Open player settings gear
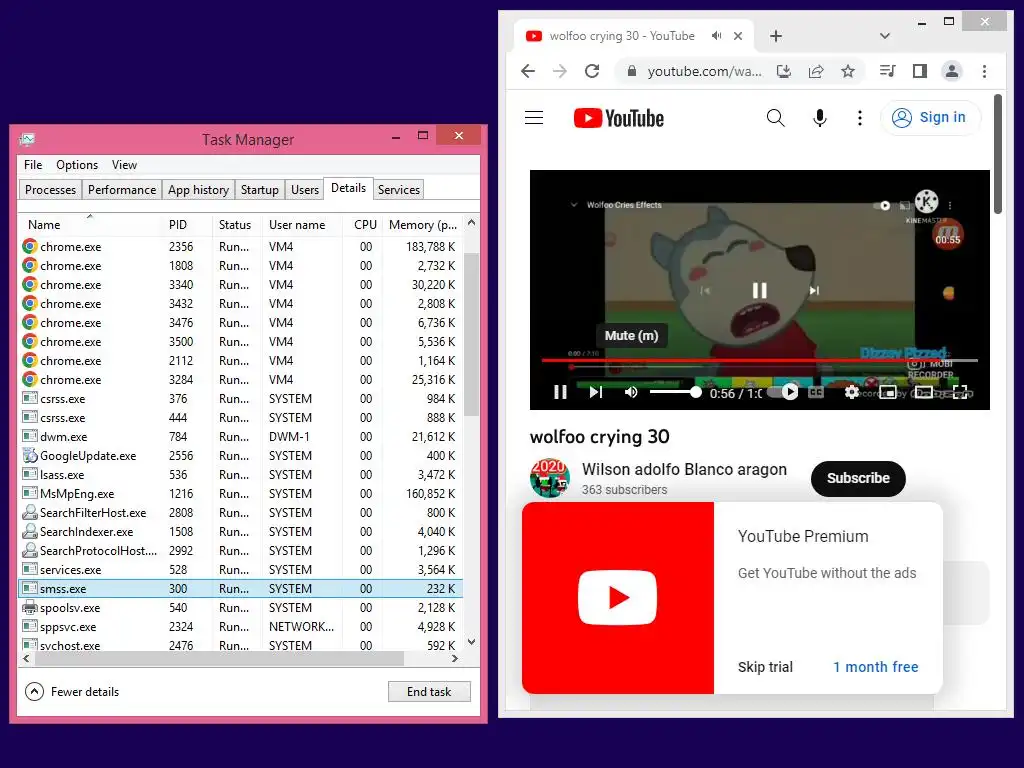This screenshot has height=768, width=1024. coord(852,392)
